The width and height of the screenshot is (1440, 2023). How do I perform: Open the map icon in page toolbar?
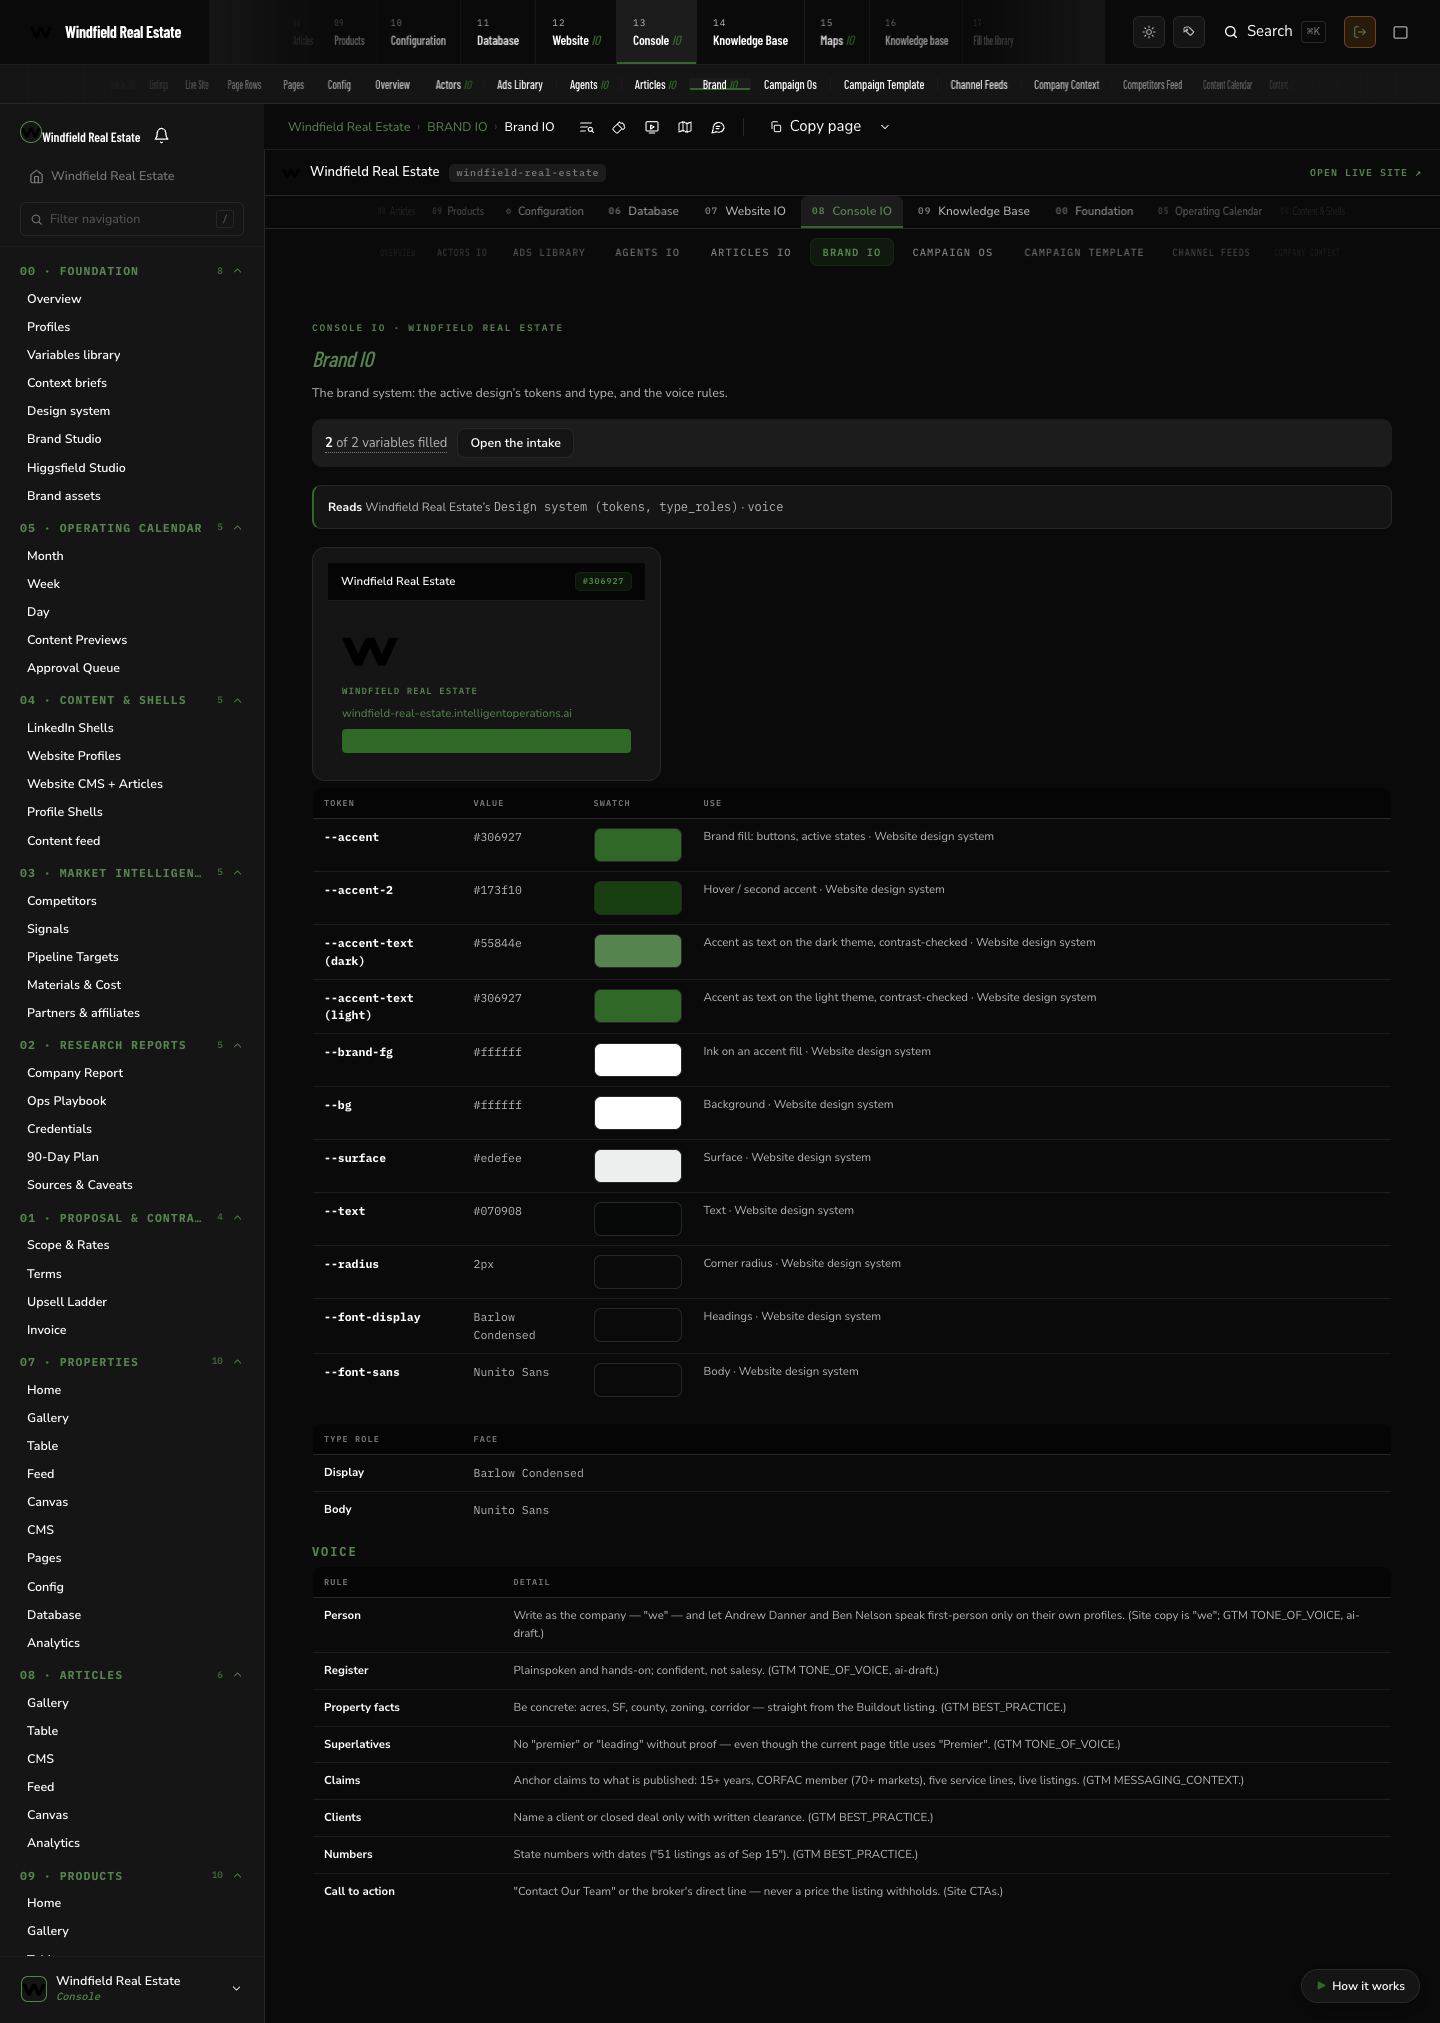(x=685, y=127)
